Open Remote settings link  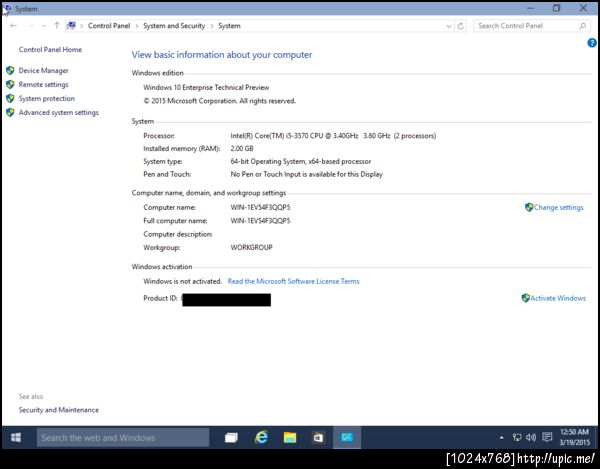[43, 85]
